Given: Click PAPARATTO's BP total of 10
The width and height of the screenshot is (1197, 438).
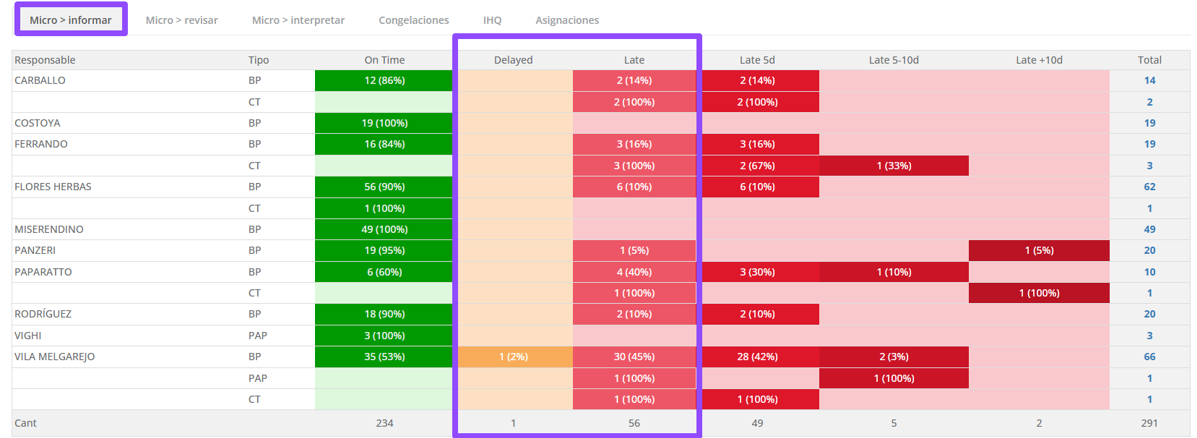Looking at the screenshot, I should [1149, 272].
